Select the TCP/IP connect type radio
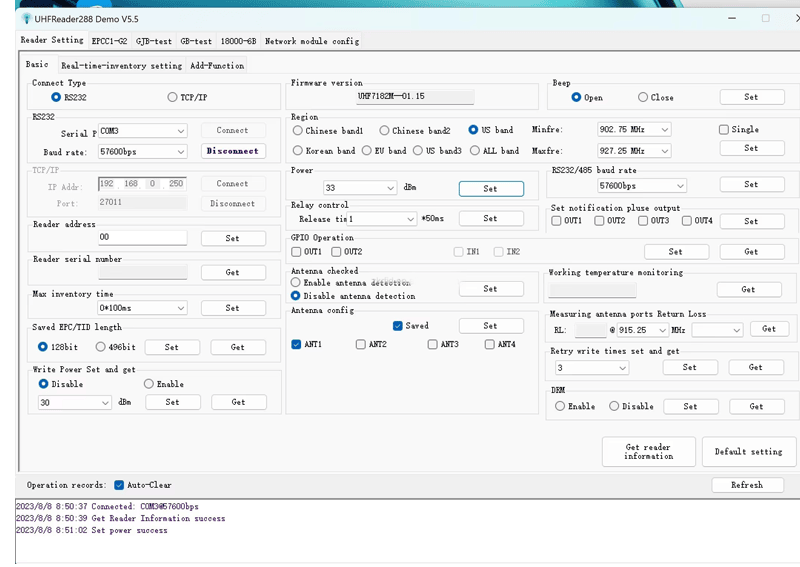Screen dimensions: 800x567 click(187, 97)
